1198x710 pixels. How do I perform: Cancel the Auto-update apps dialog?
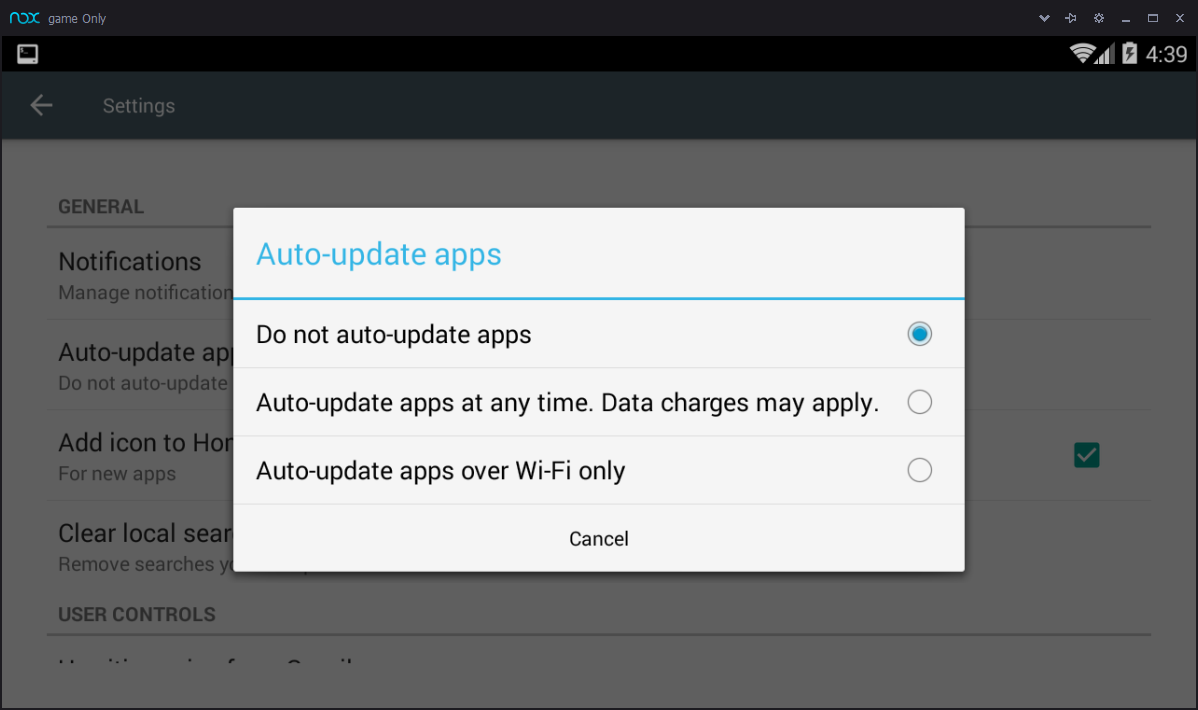[x=598, y=538]
